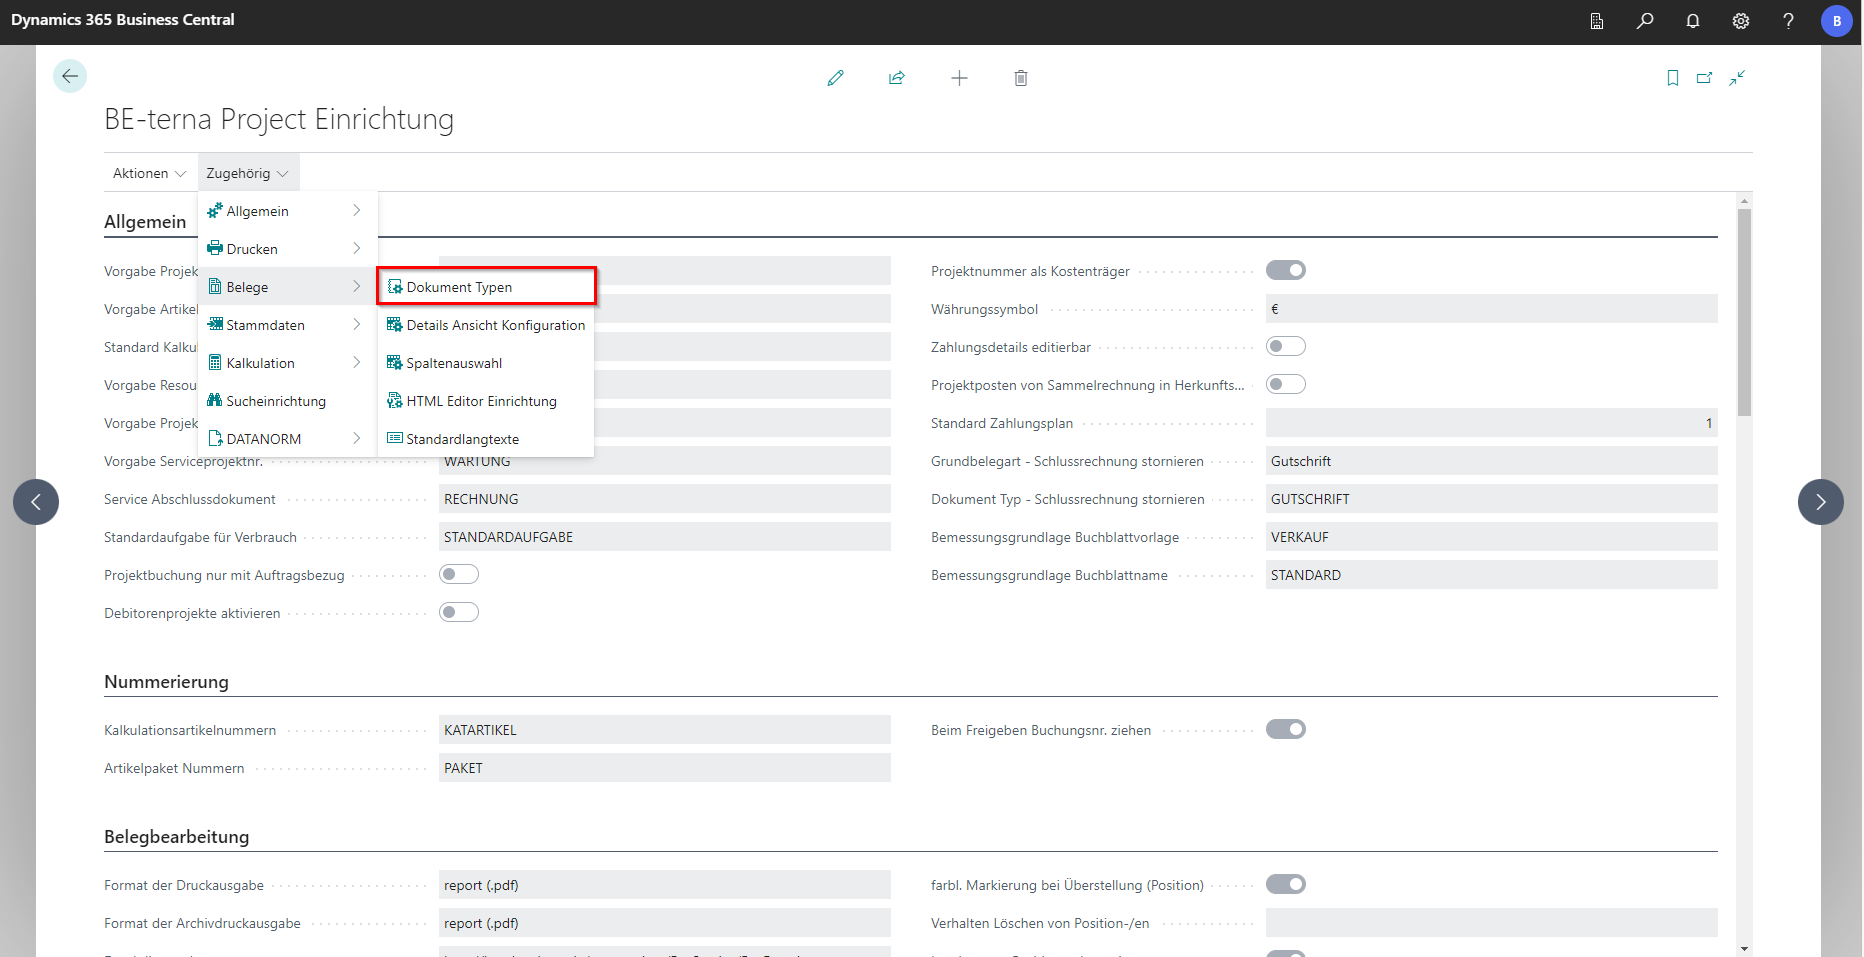Image resolution: width=1864 pixels, height=957 pixels.
Task: Open the search magnifier icon
Action: click(x=1645, y=21)
